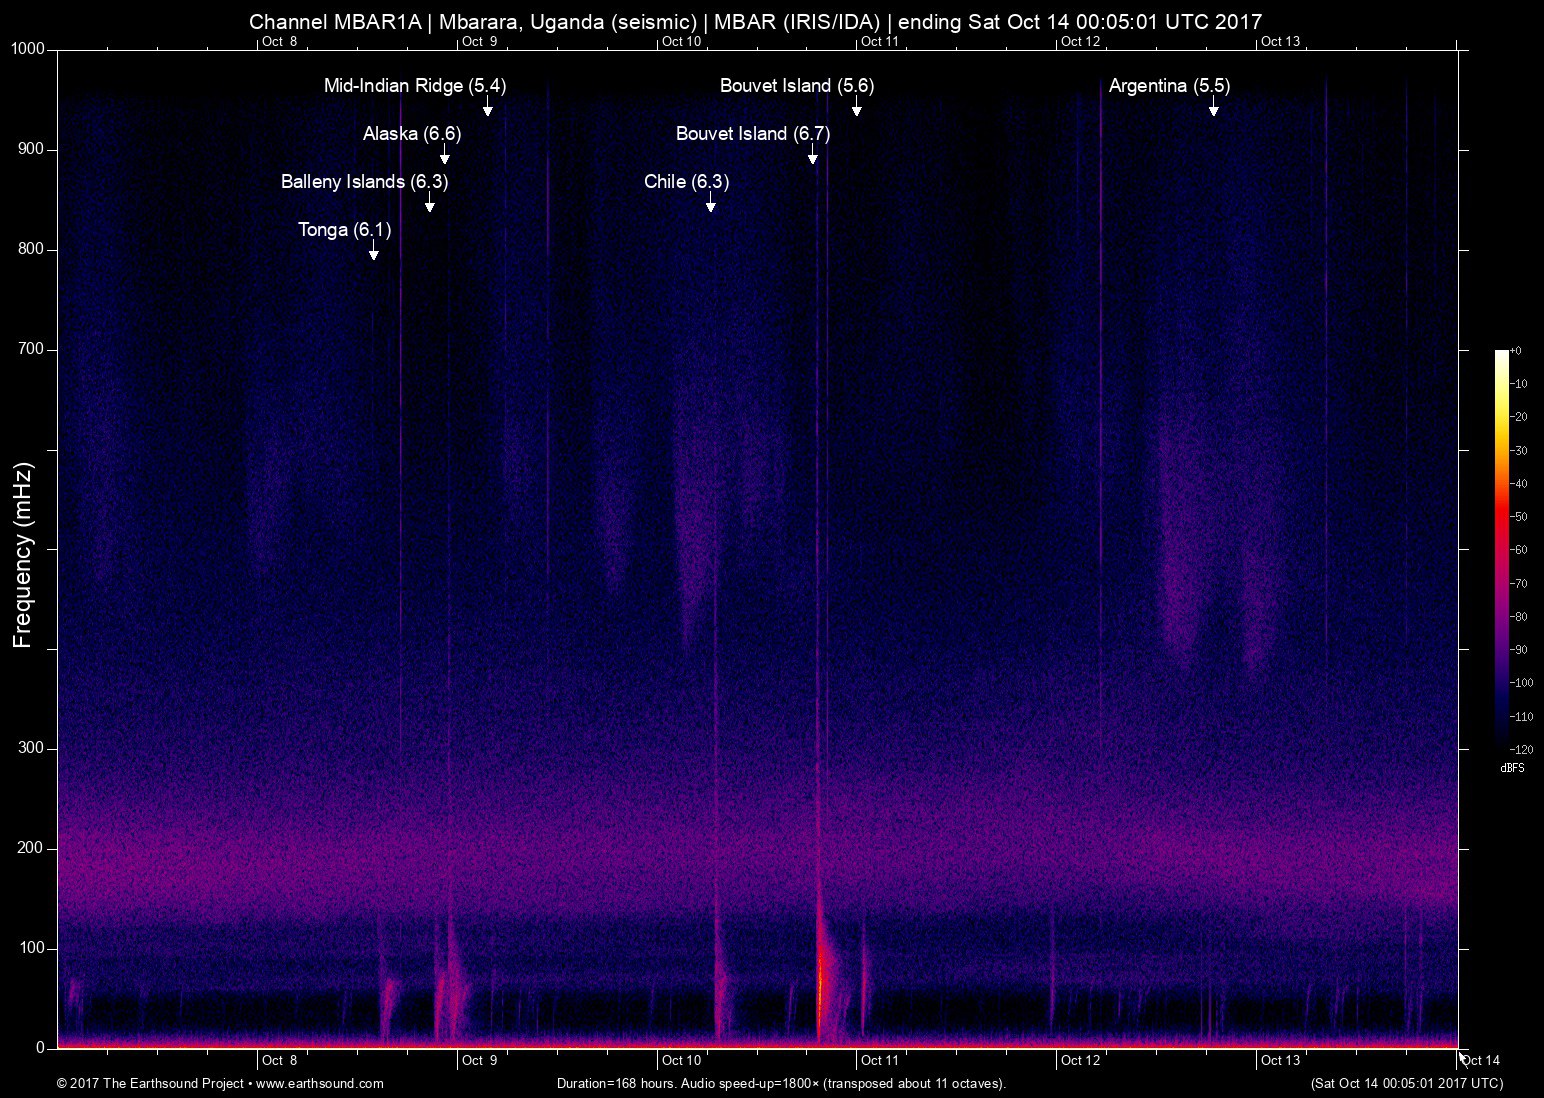1544x1098 pixels.
Task: Click the 200 mHz frequency tick label
Action: point(30,847)
